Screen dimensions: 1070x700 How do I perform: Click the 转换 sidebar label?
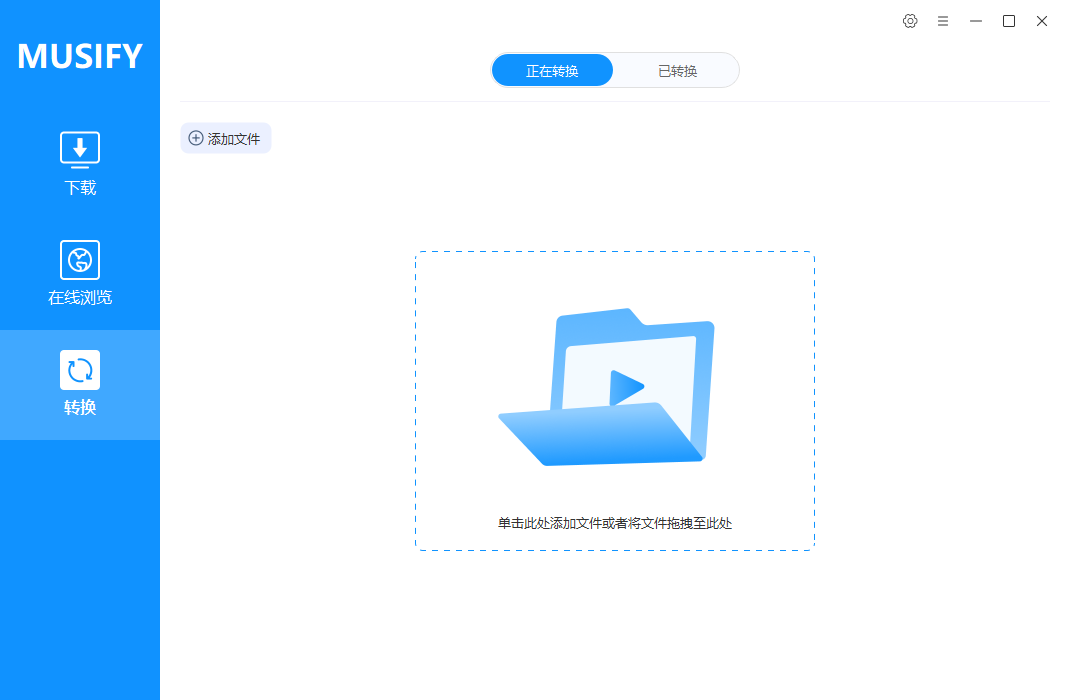point(80,407)
